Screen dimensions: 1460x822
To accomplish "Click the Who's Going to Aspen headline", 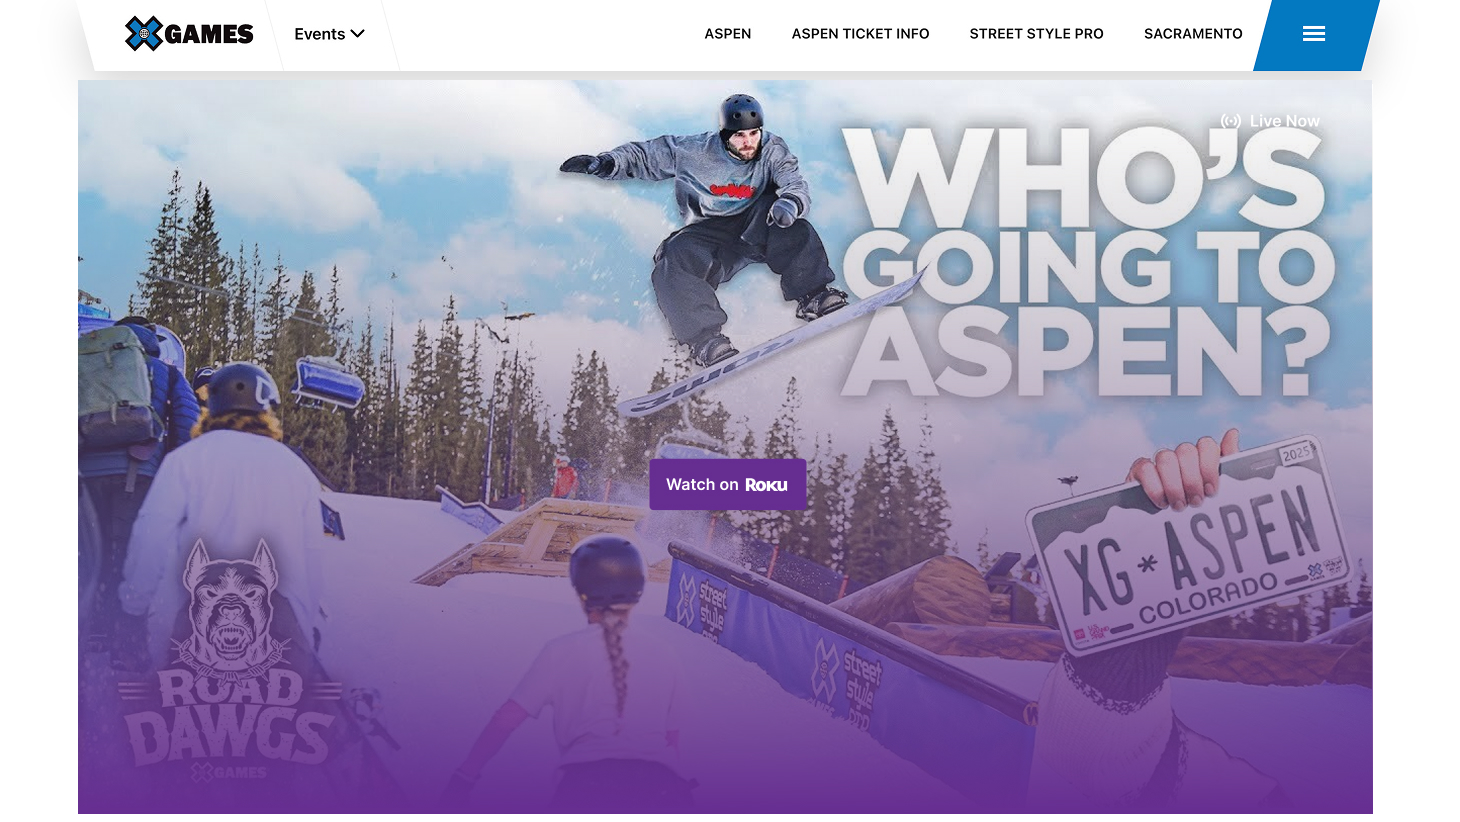I will pos(1087,260).
